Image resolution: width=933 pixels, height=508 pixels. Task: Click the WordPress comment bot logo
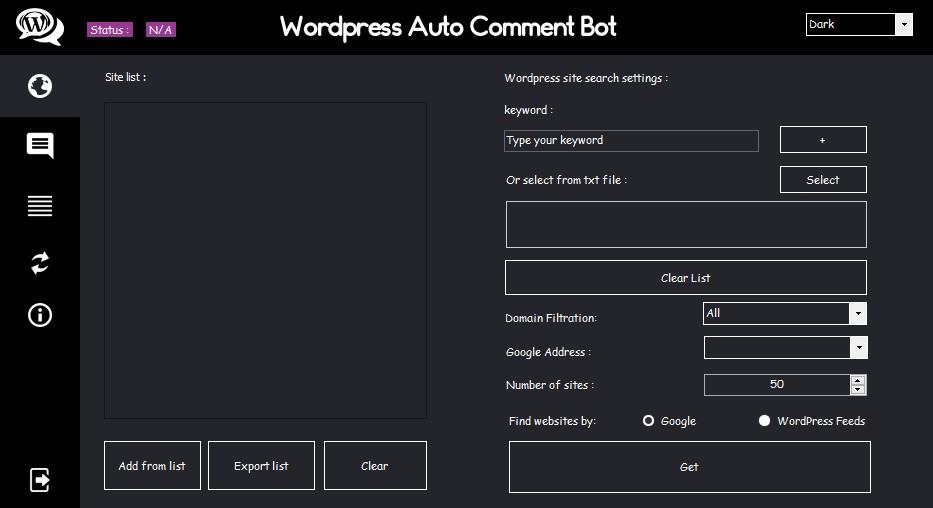pos(40,26)
